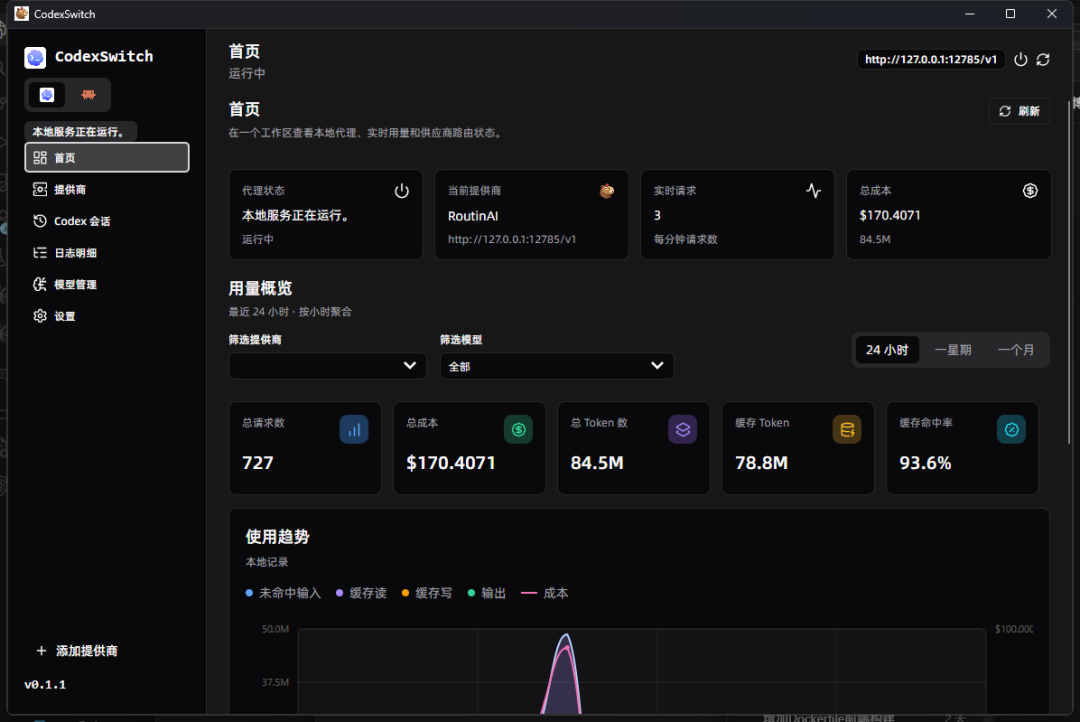Click the activity pulse icon in 实时请求 card
This screenshot has width=1080, height=722.
tap(813, 191)
